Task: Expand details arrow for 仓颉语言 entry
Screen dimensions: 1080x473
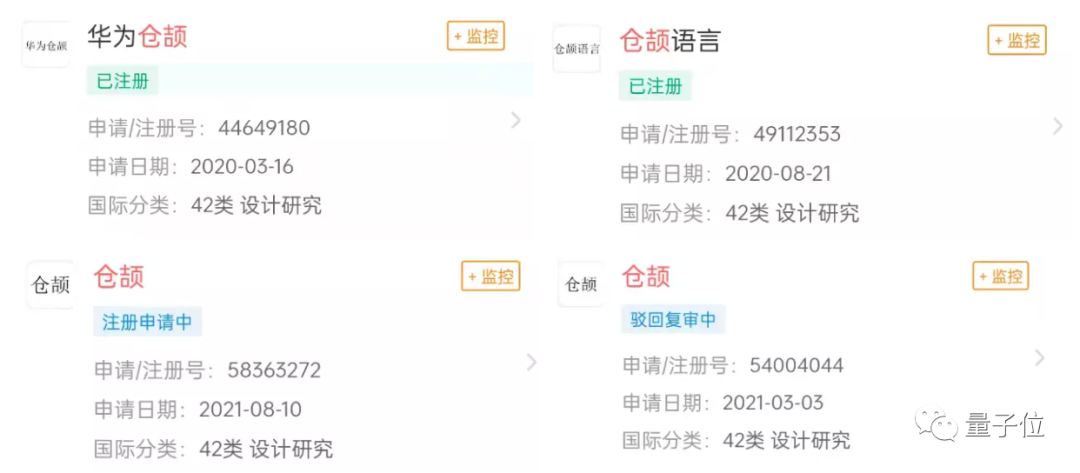Action: pyautogui.click(x=1058, y=126)
